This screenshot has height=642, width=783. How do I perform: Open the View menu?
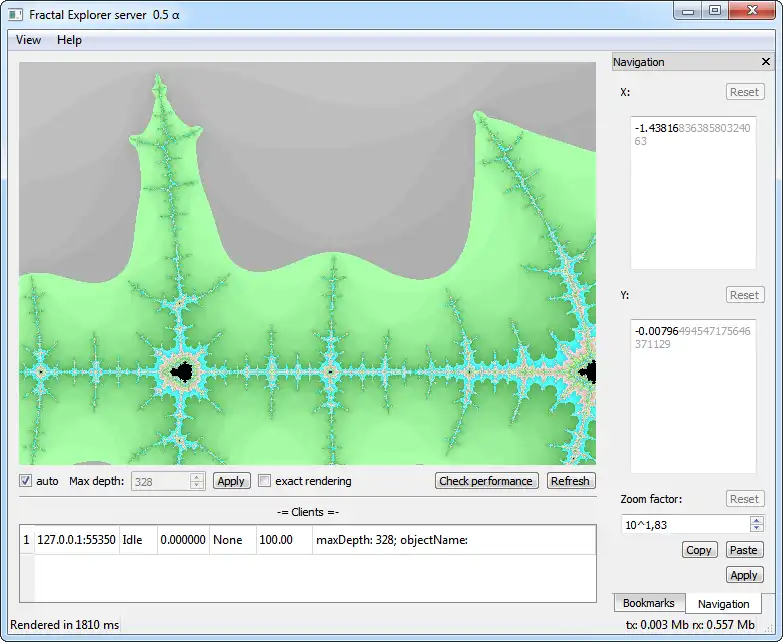point(28,40)
